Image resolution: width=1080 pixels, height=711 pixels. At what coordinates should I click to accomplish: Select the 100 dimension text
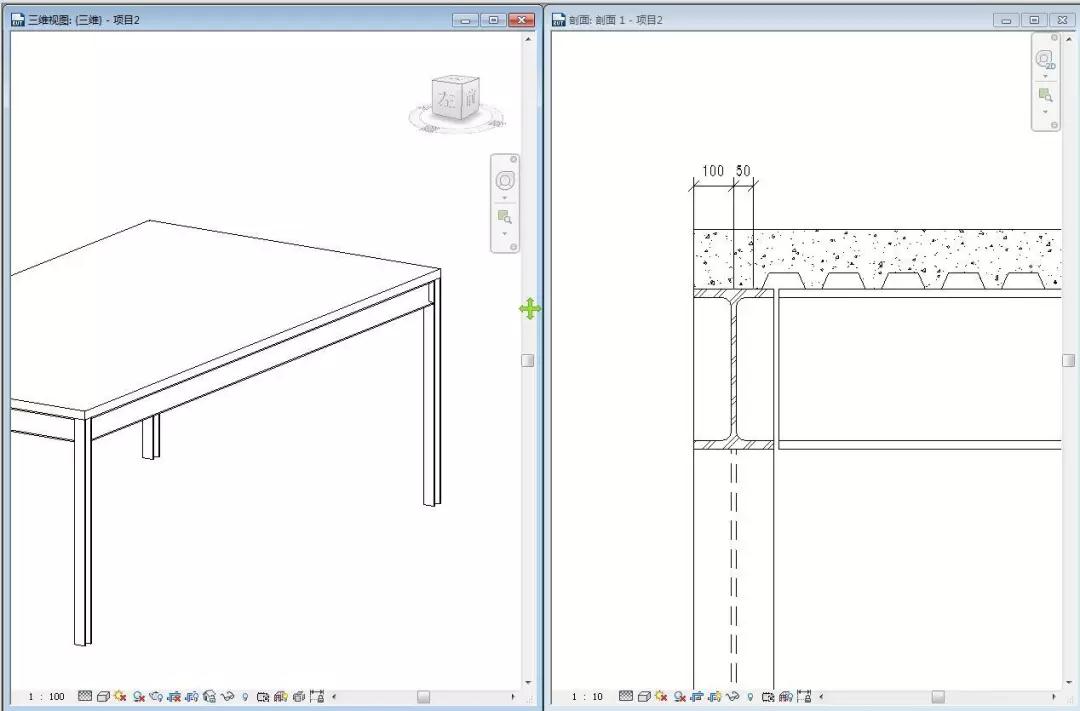[x=712, y=170]
